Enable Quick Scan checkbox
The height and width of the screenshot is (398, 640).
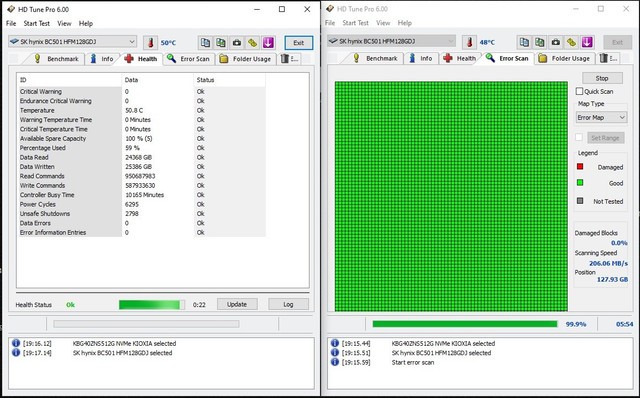[x=580, y=91]
